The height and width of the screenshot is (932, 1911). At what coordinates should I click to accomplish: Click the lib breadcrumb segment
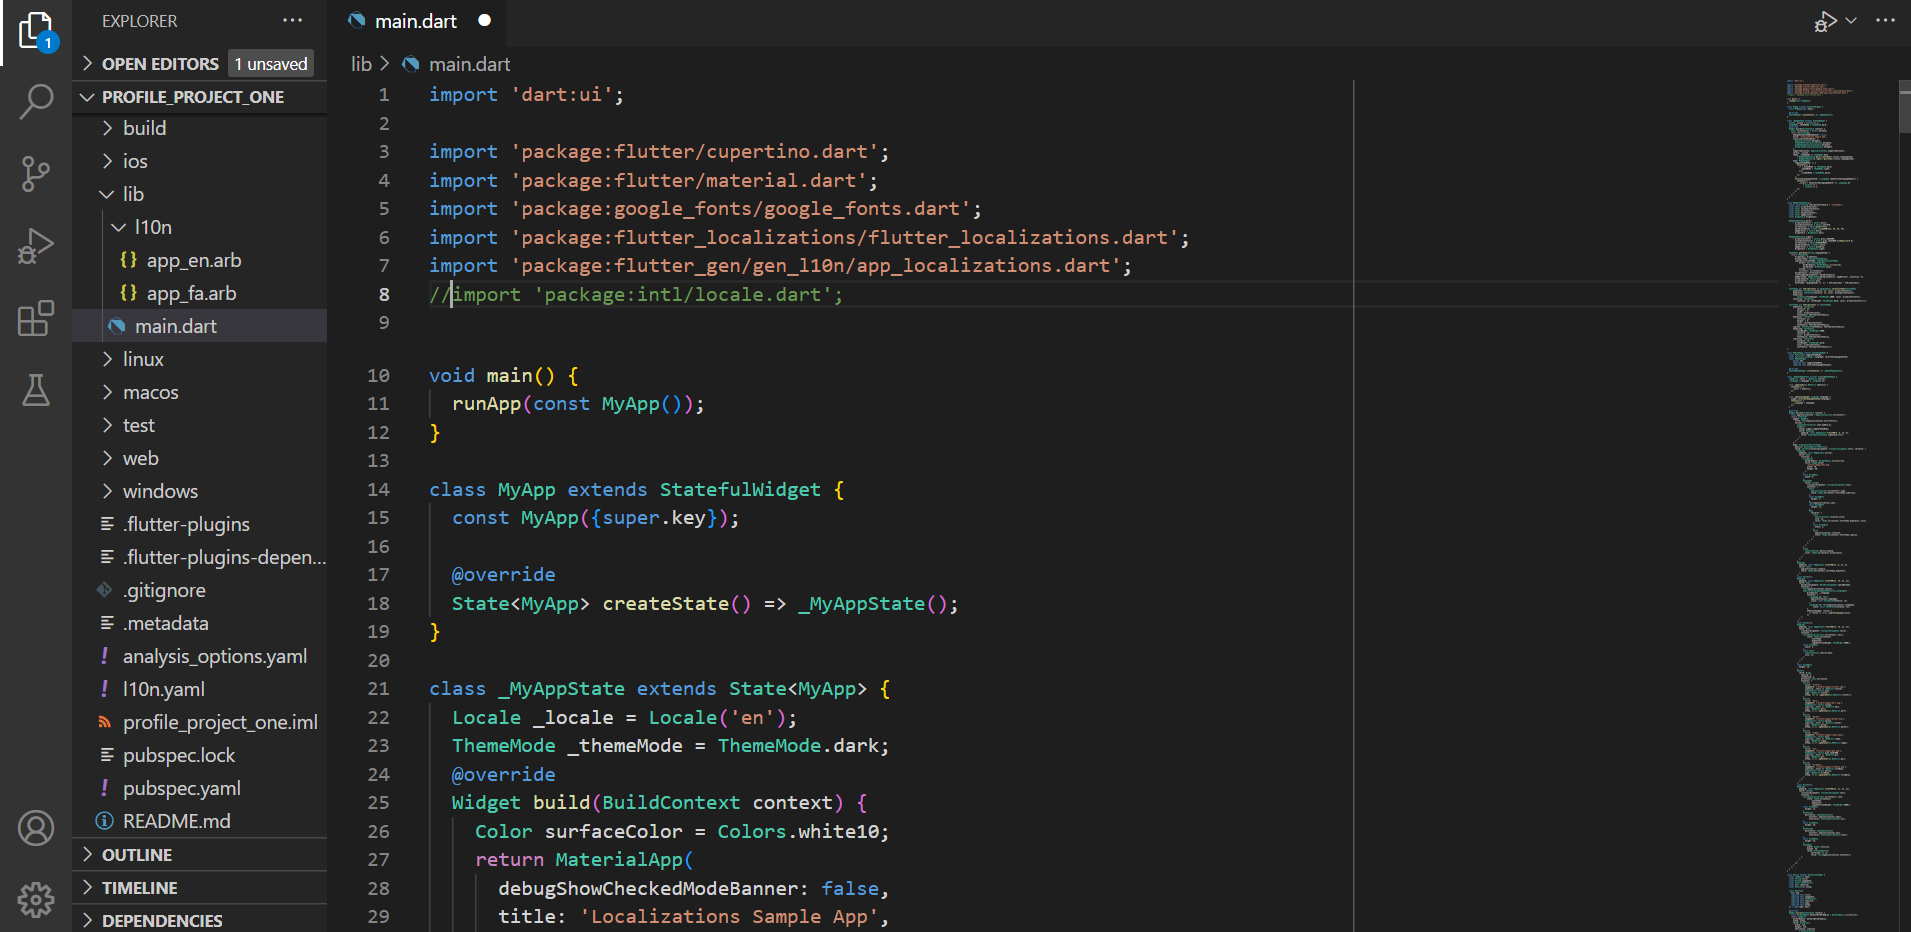pyautogui.click(x=361, y=64)
